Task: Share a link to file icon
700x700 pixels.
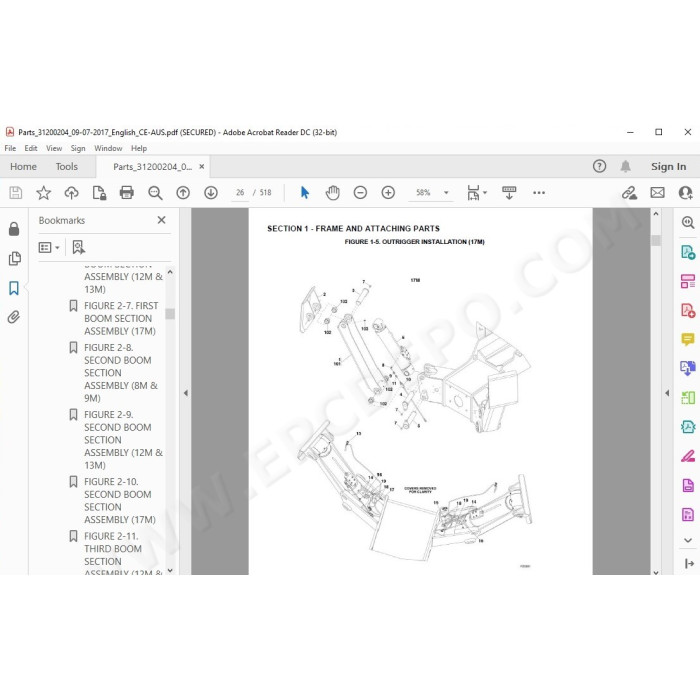Action: pyautogui.click(x=629, y=193)
